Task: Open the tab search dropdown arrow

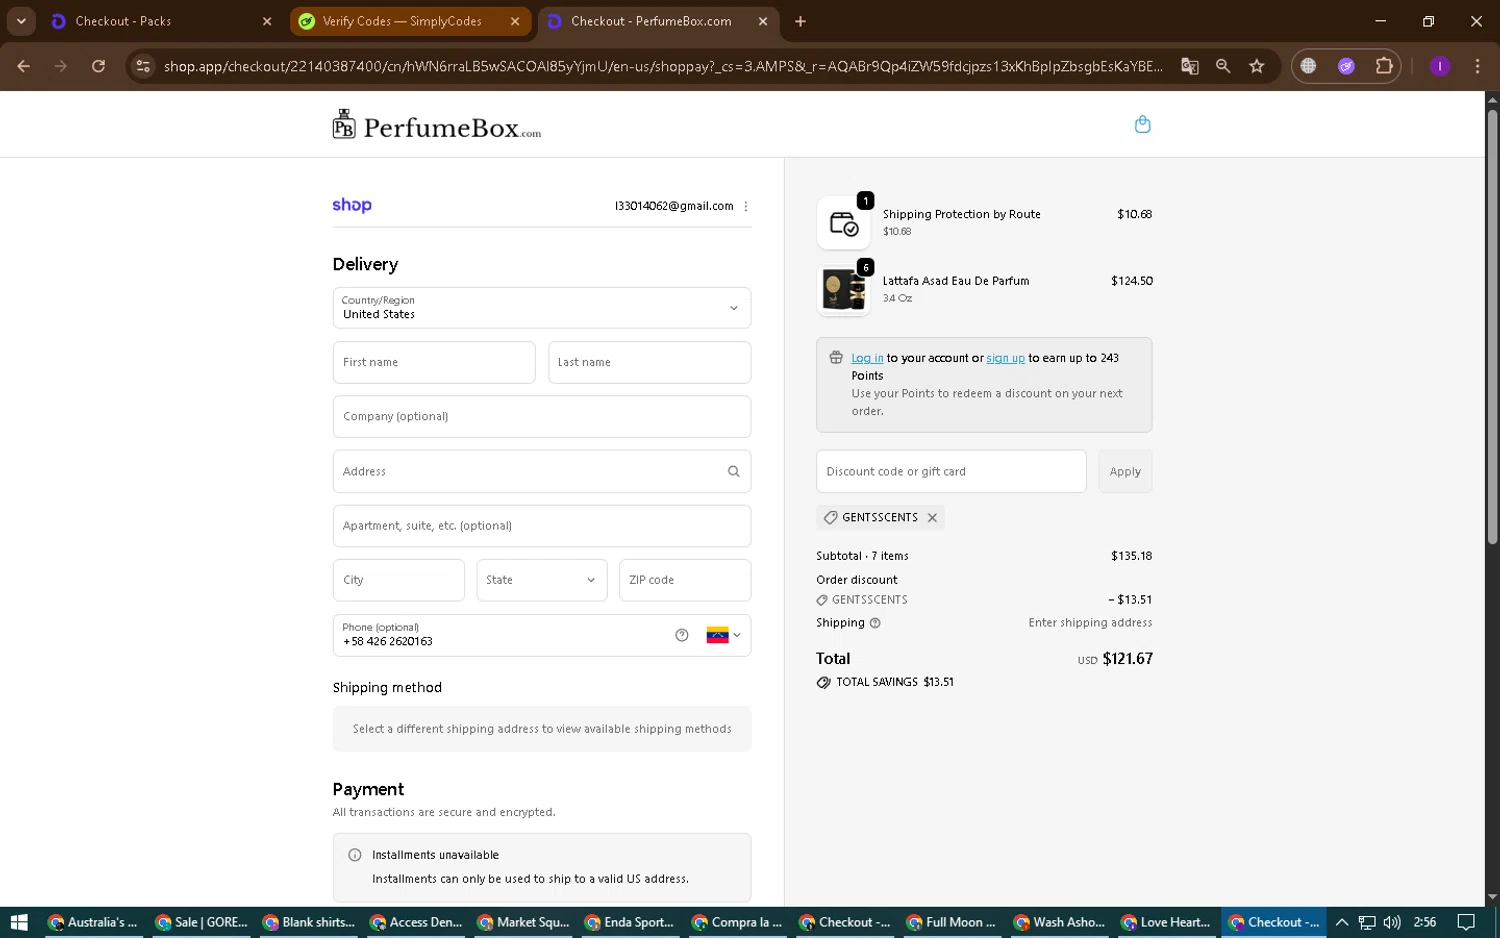Action: pyautogui.click(x=21, y=21)
